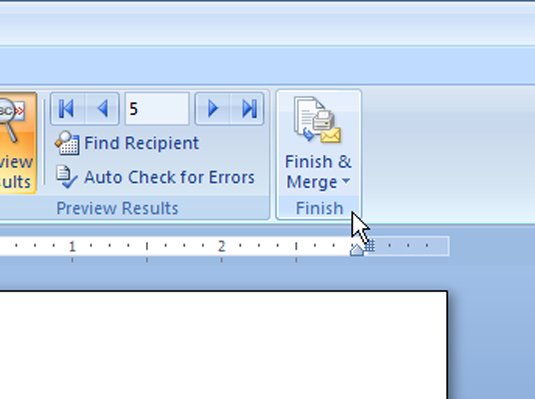
Task: Click inside the blank document page
Action: pyautogui.click(x=223, y=345)
